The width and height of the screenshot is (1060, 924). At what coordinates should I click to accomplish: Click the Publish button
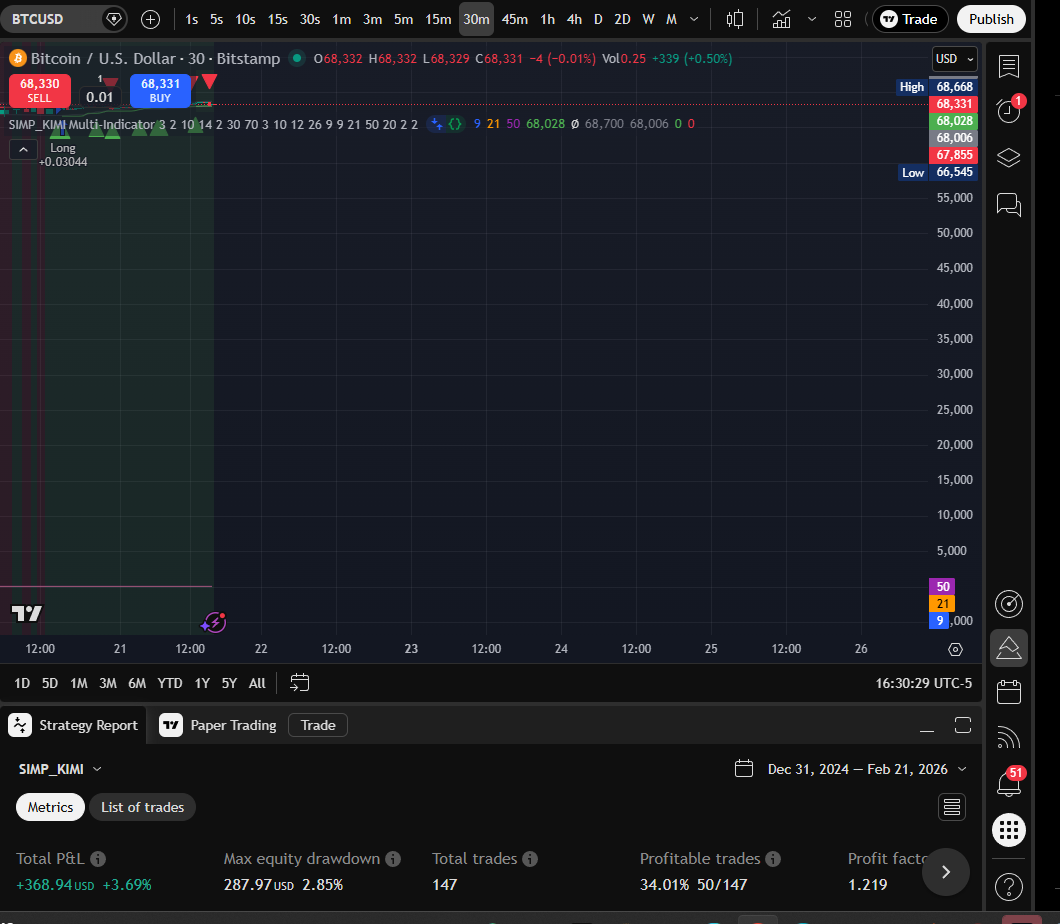tap(991, 19)
